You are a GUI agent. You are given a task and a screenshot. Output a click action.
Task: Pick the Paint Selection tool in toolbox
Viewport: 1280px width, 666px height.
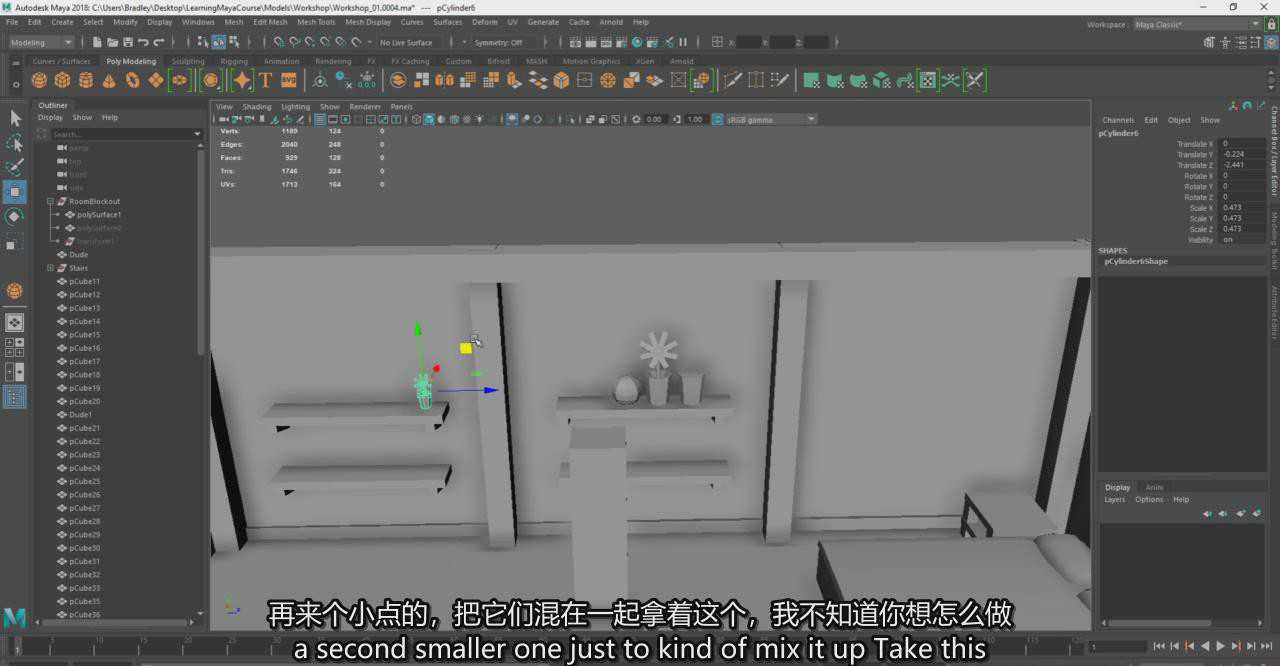(15, 167)
